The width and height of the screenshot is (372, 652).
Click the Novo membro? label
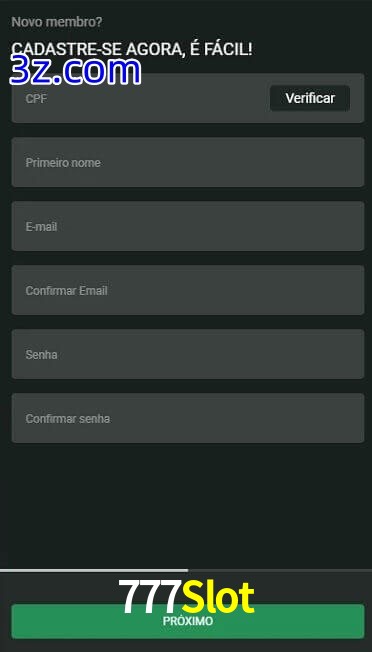pos(57,22)
